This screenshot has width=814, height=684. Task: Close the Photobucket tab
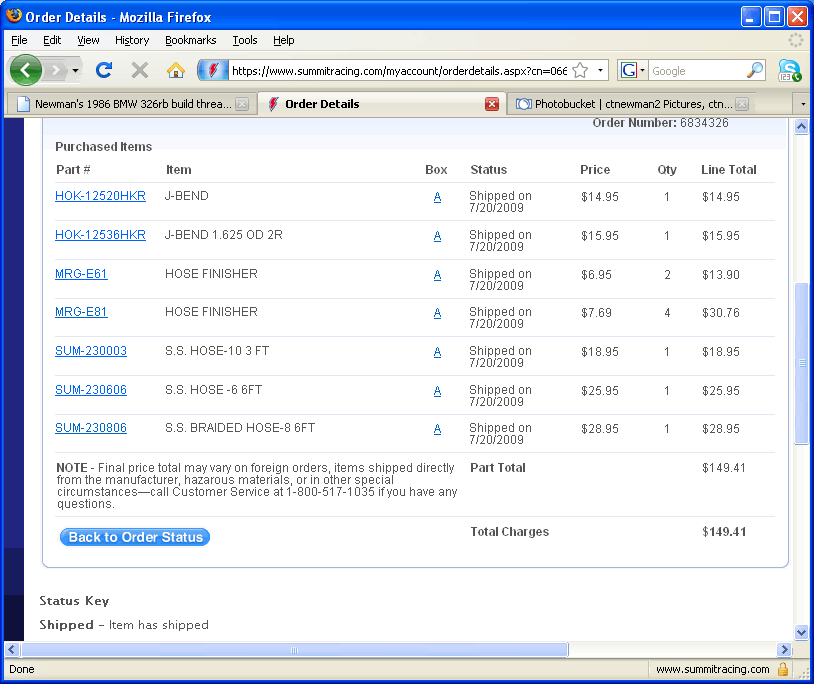point(742,104)
